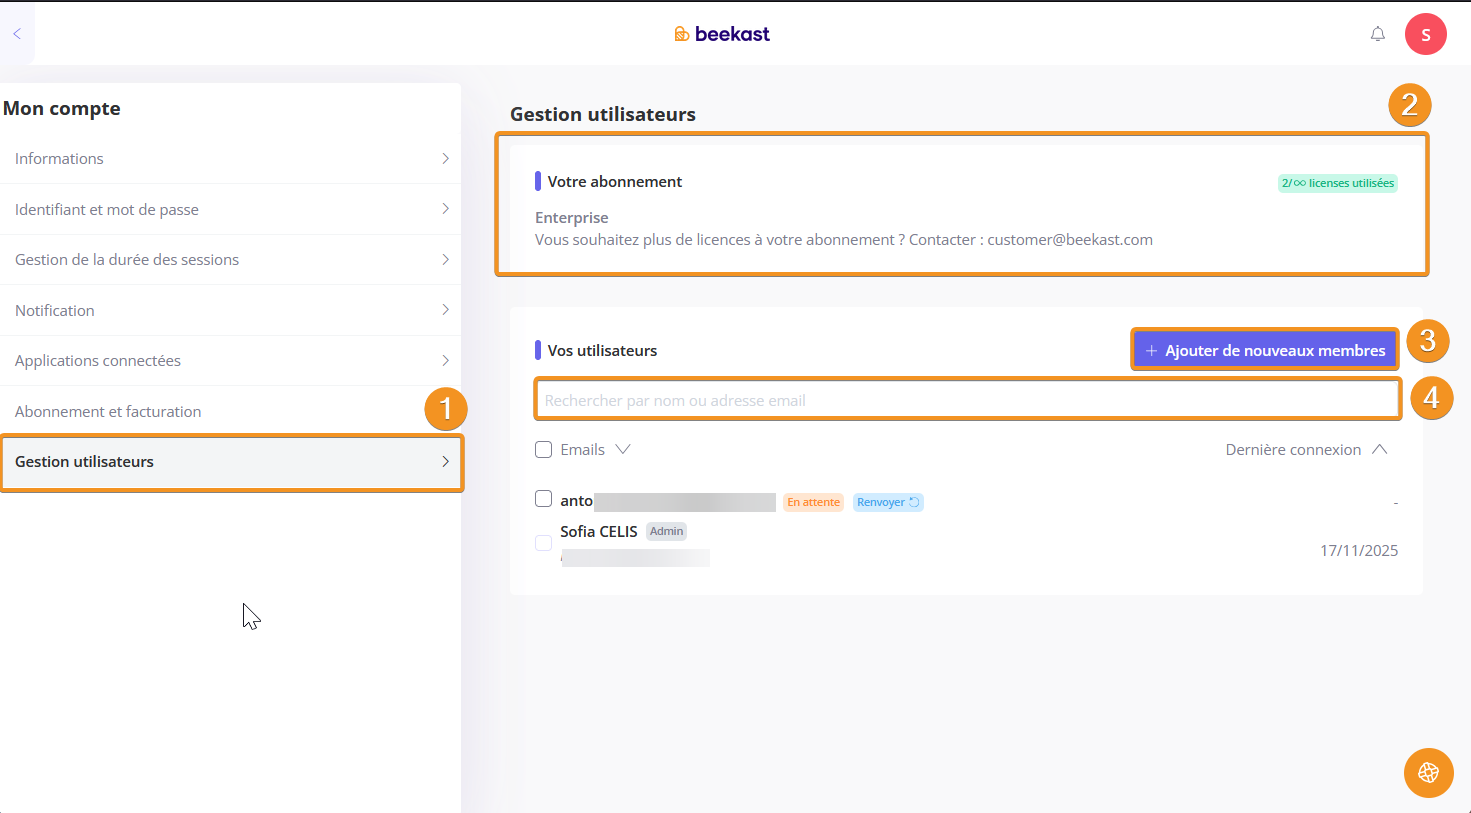
Task: Click Ajouter de nouveaux membres button
Action: point(1265,351)
